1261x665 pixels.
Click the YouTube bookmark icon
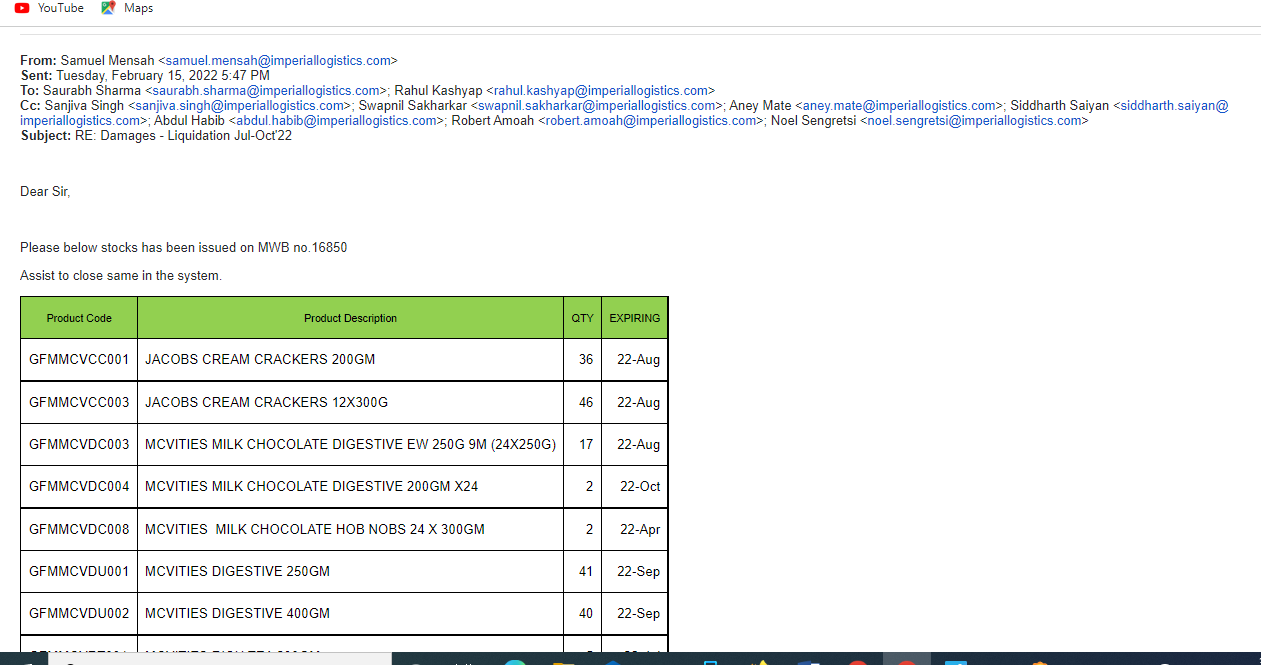22,8
